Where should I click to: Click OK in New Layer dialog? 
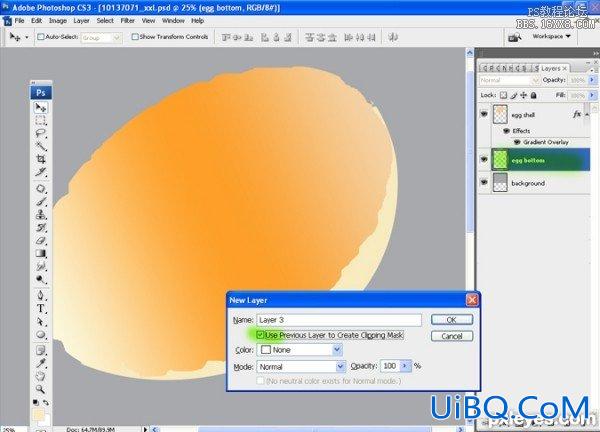(x=452, y=320)
